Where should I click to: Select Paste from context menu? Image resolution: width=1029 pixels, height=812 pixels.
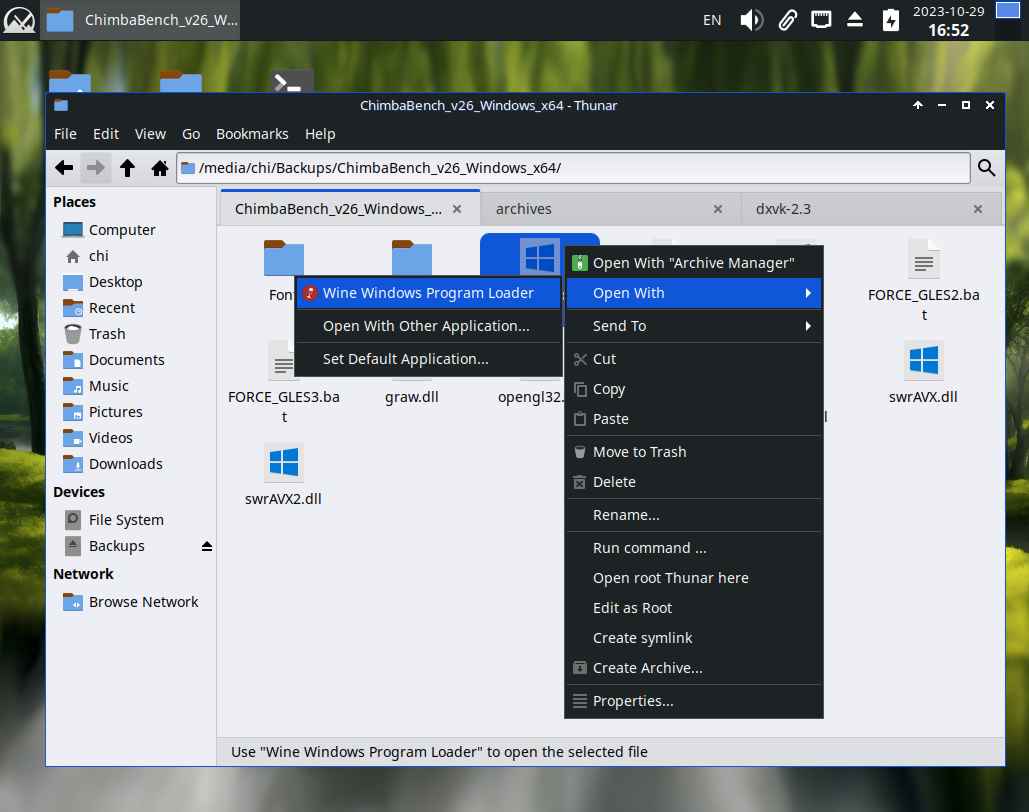694,419
